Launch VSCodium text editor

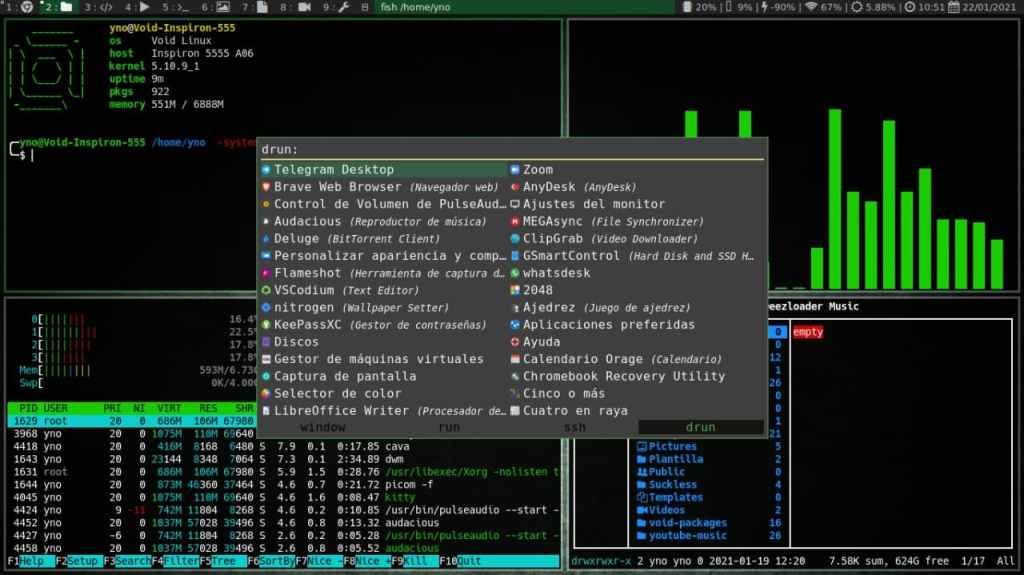[310, 290]
